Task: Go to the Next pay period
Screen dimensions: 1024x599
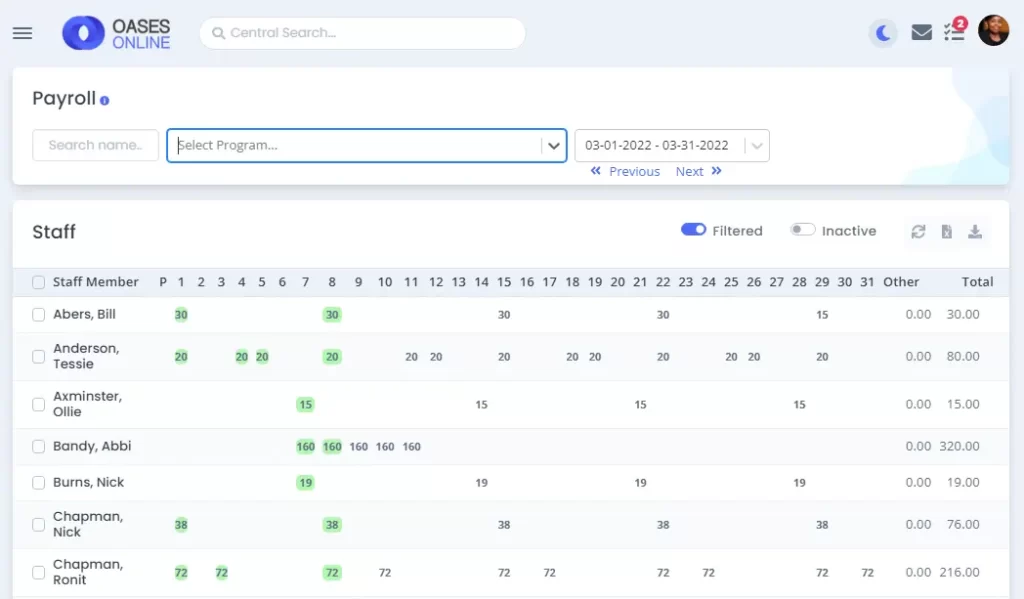Action: (698, 172)
